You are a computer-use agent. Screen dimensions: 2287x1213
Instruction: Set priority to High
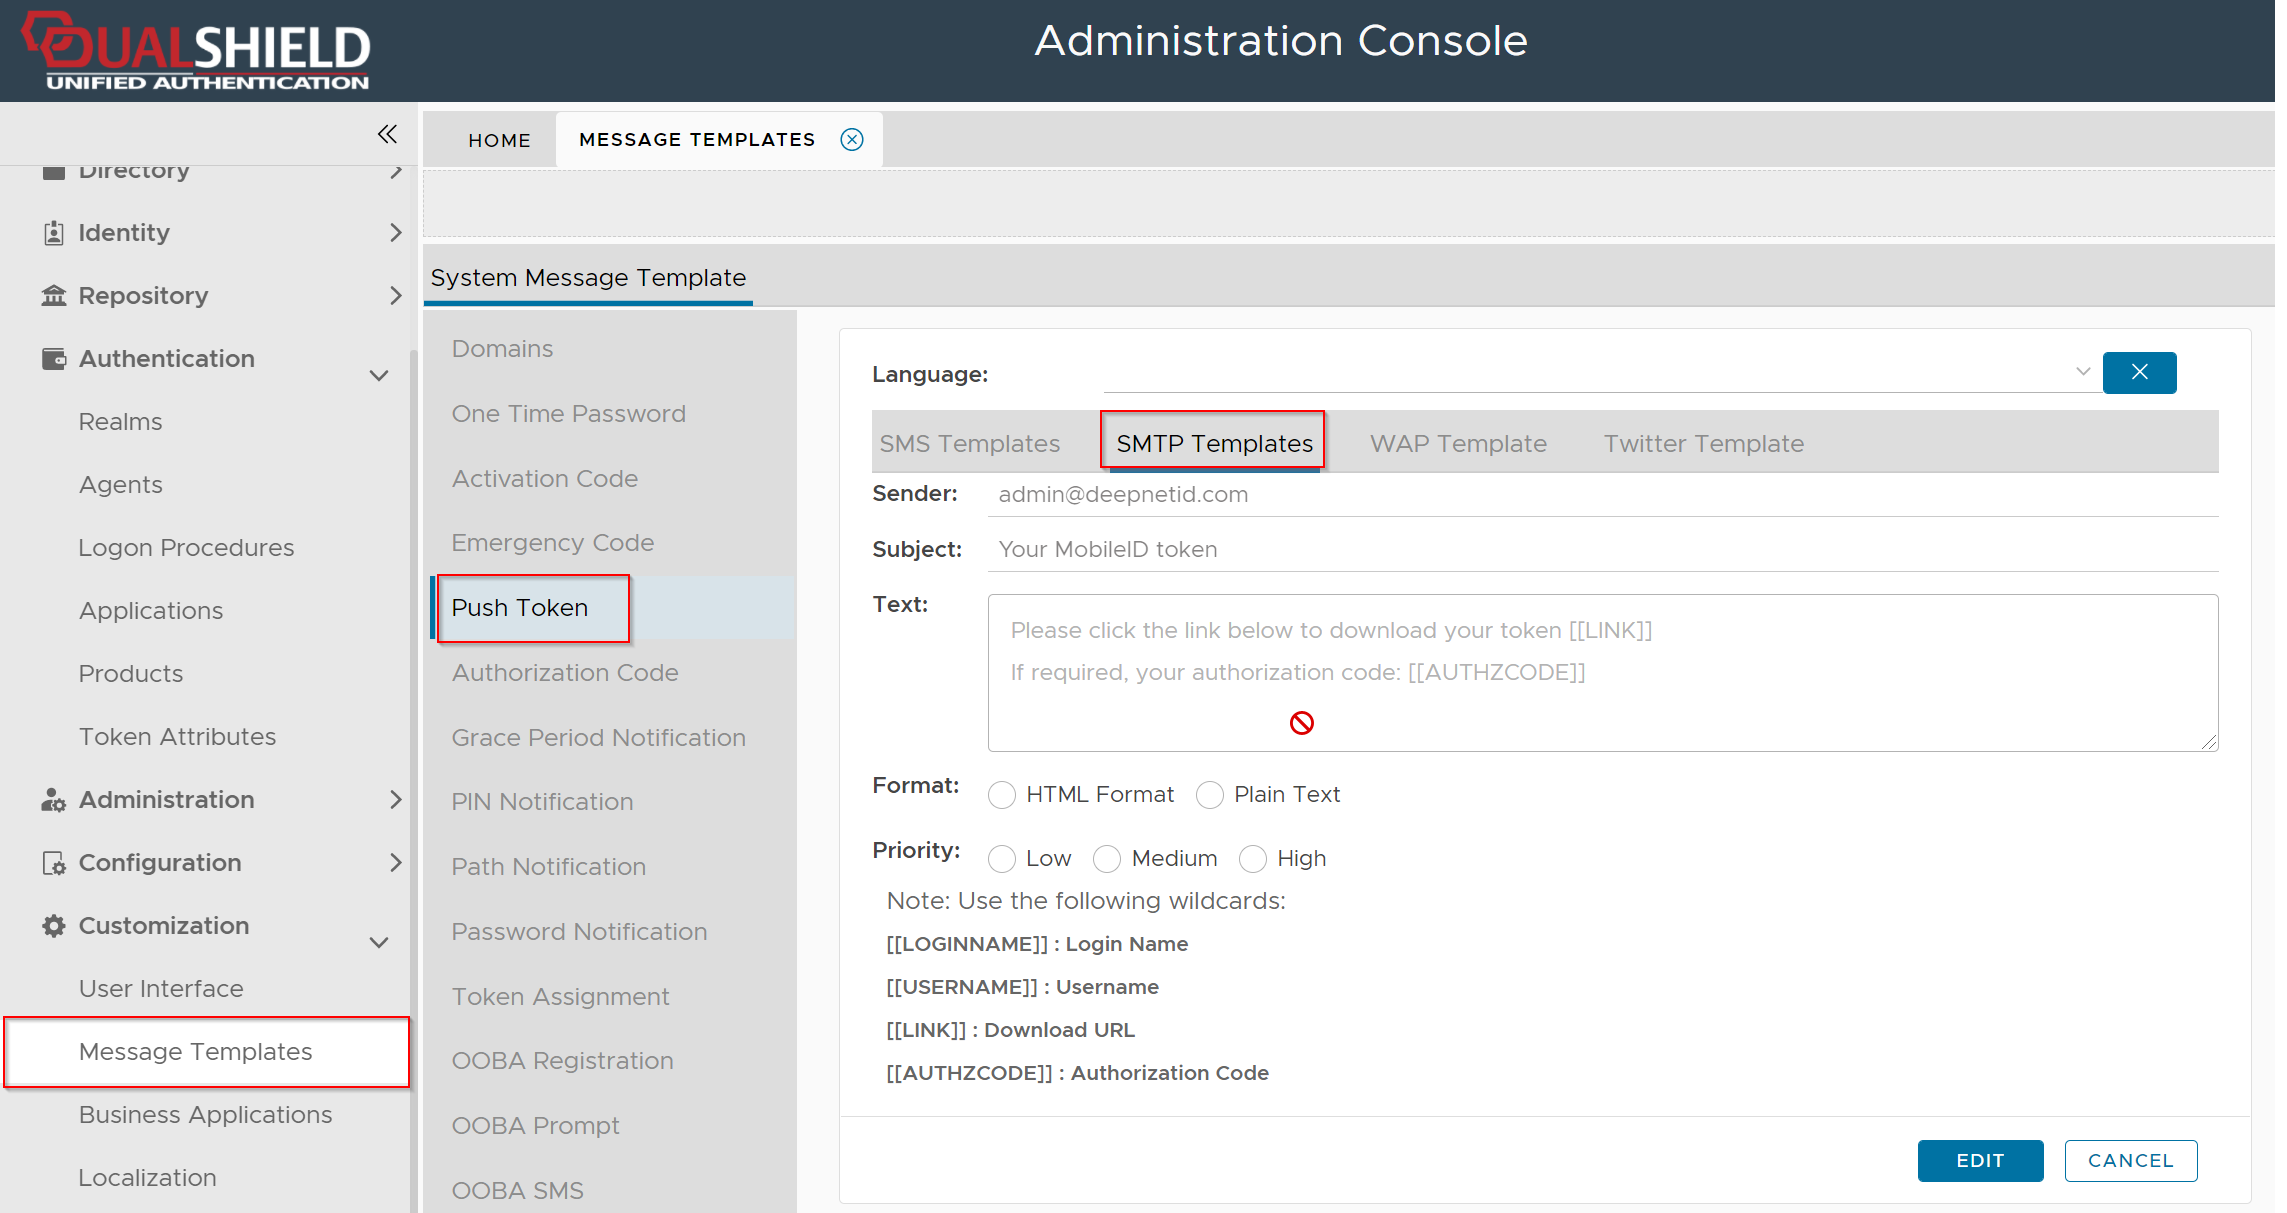[1253, 859]
